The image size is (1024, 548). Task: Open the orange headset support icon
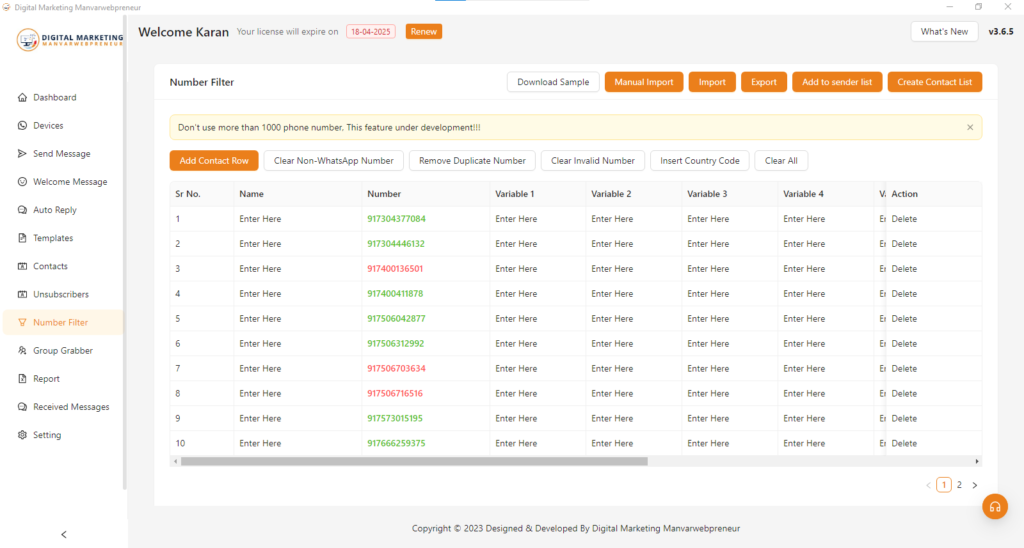994,507
